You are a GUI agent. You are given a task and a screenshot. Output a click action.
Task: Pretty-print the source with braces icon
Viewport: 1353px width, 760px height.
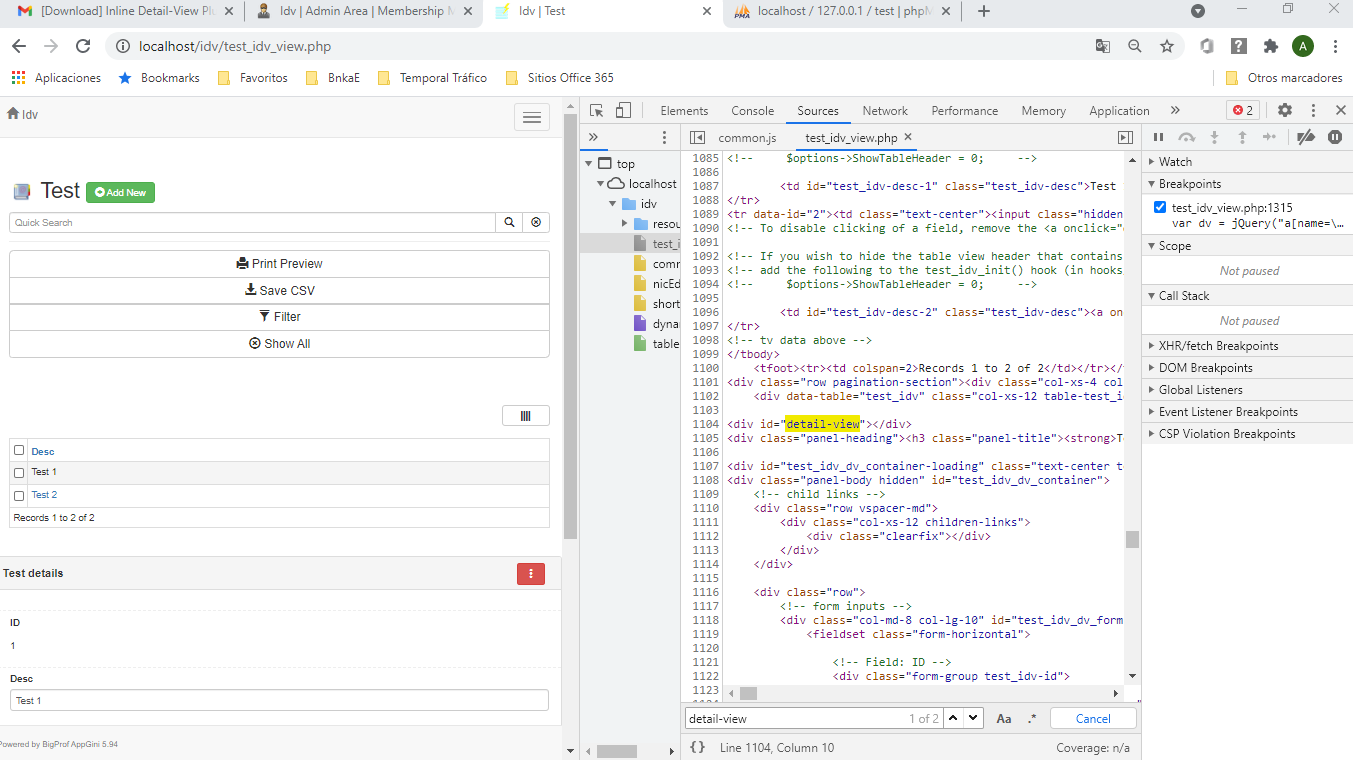698,747
